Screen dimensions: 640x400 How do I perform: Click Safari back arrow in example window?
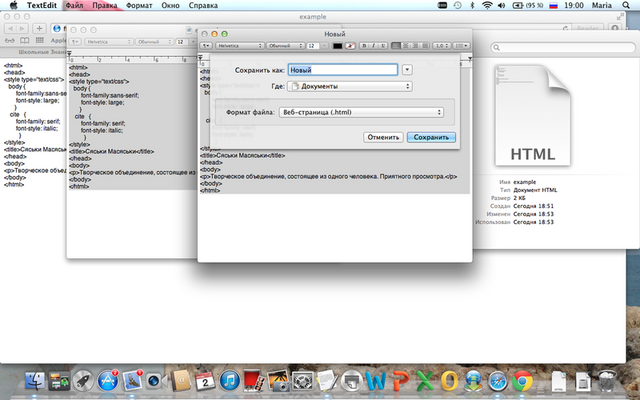pos(11,28)
